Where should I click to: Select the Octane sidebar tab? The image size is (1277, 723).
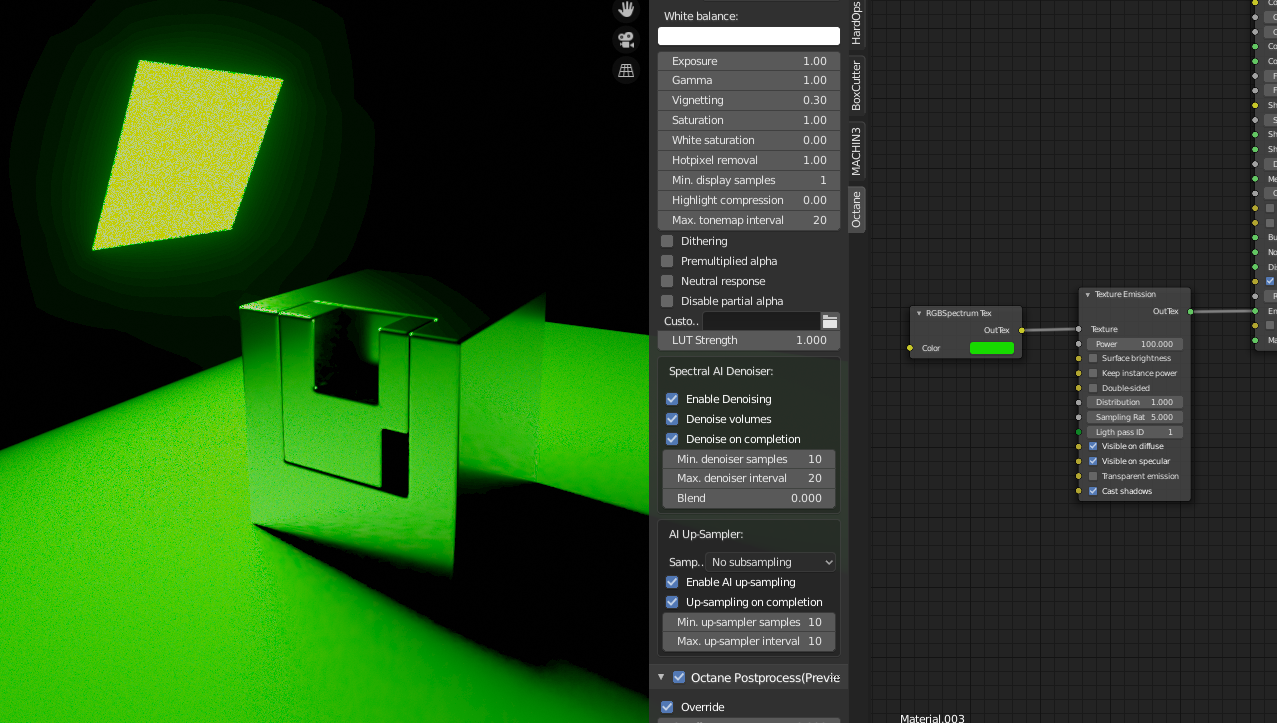(856, 209)
